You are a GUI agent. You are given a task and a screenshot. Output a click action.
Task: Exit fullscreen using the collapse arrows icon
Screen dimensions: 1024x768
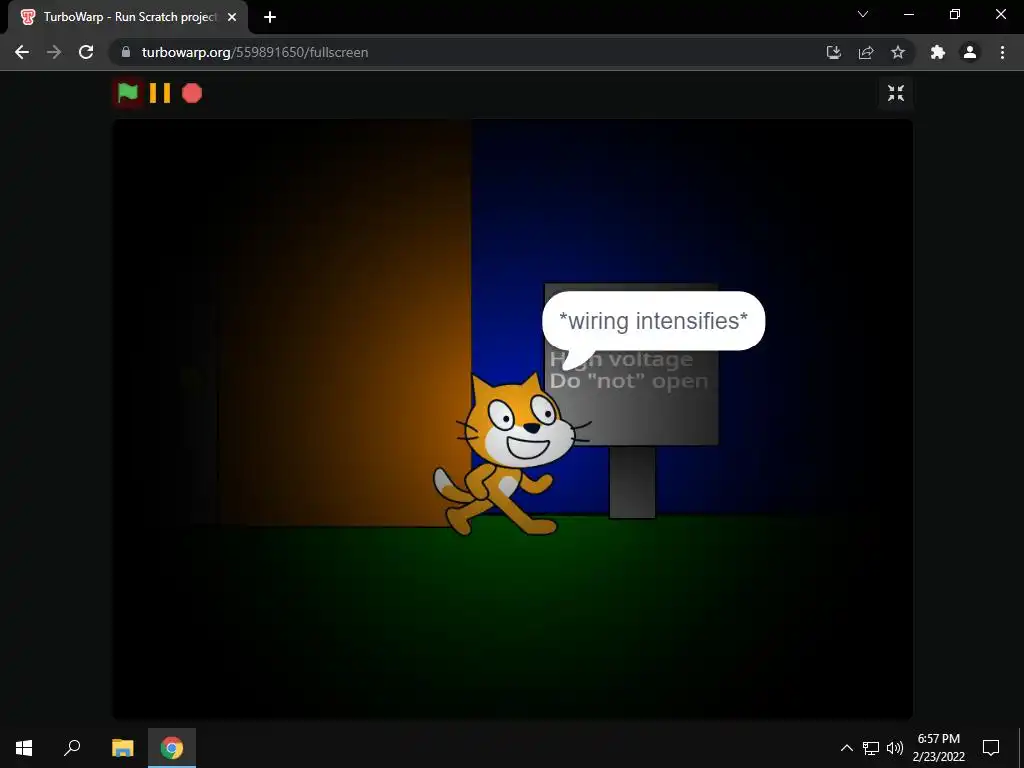click(x=896, y=93)
